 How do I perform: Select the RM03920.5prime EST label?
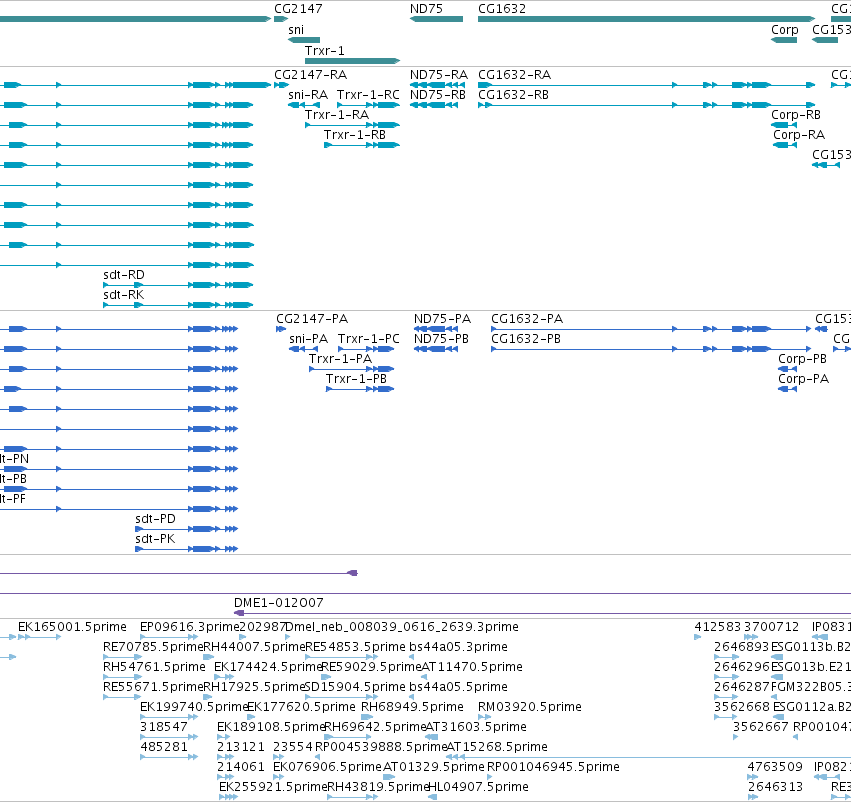coord(529,707)
